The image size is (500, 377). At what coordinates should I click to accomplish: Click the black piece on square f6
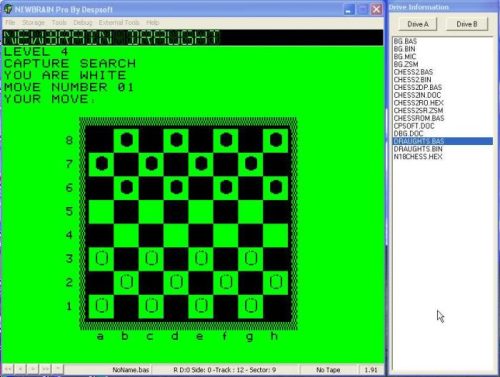point(226,187)
